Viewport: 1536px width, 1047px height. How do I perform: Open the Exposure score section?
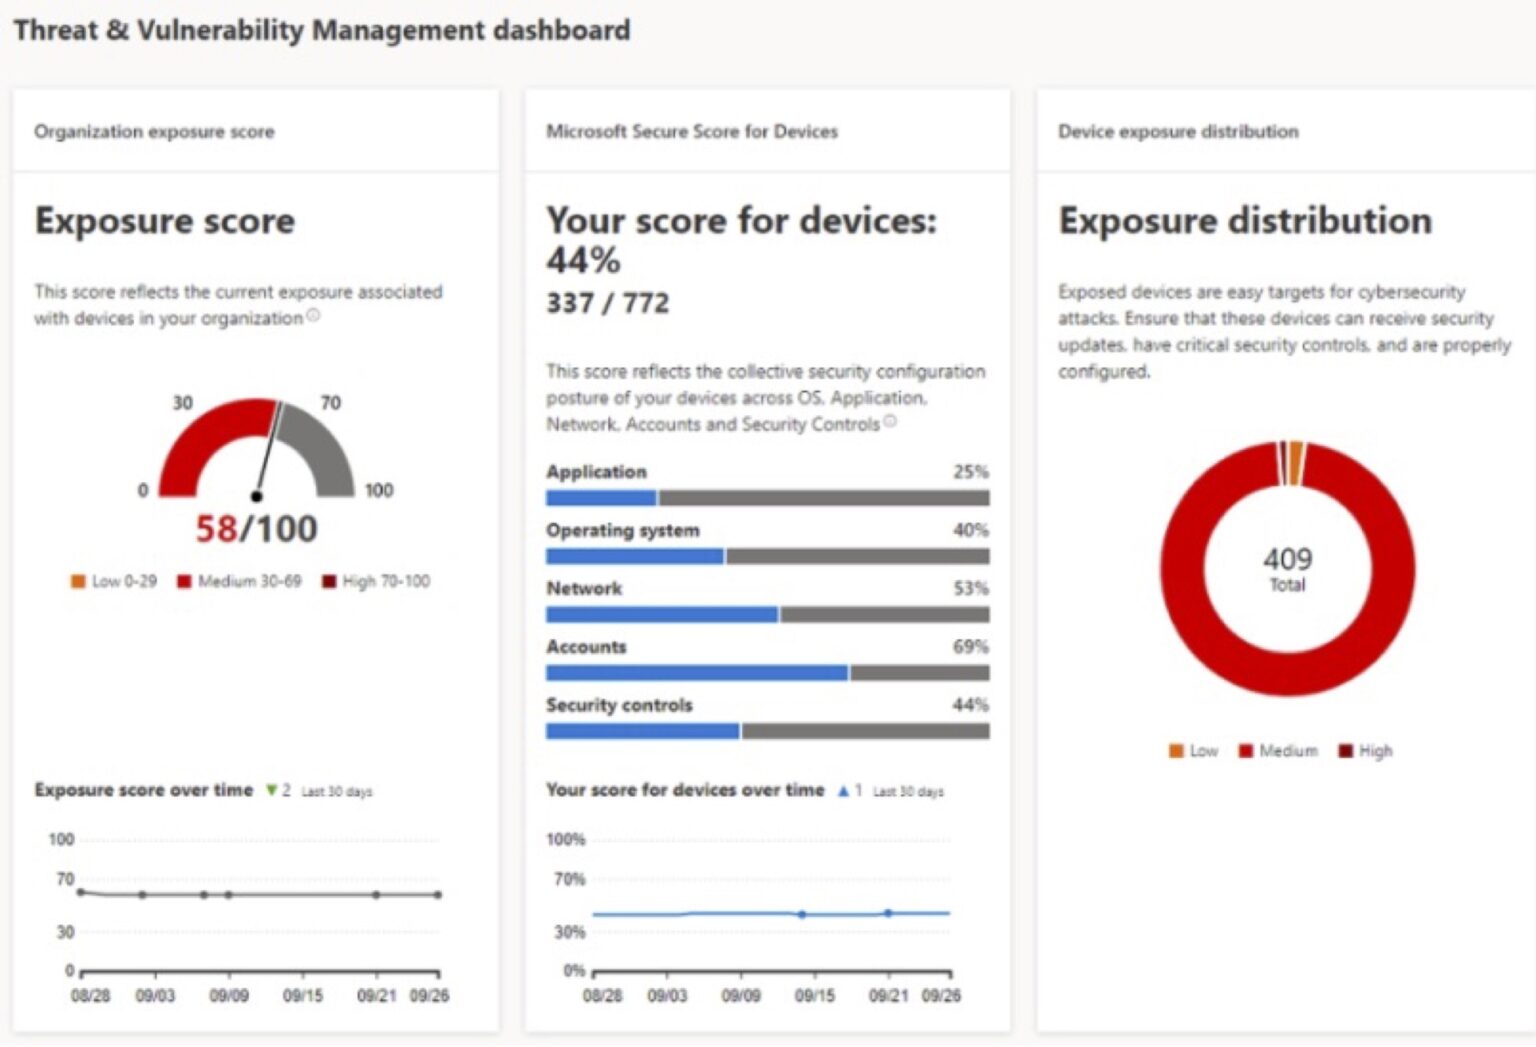click(165, 221)
